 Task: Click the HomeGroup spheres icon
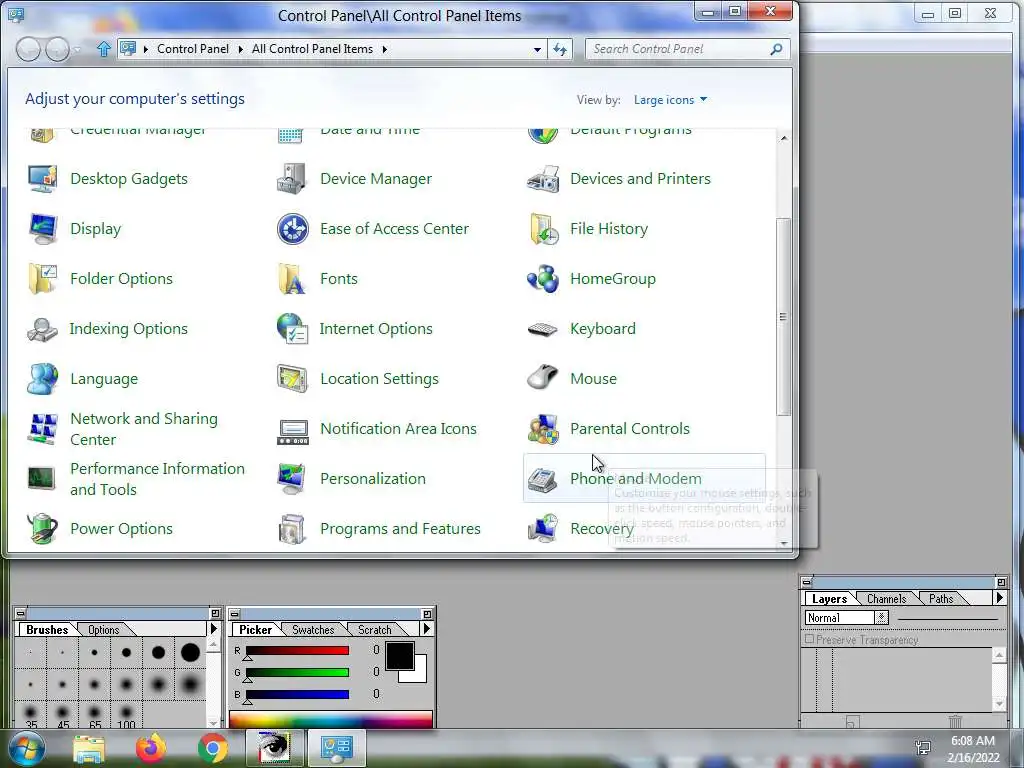543,279
